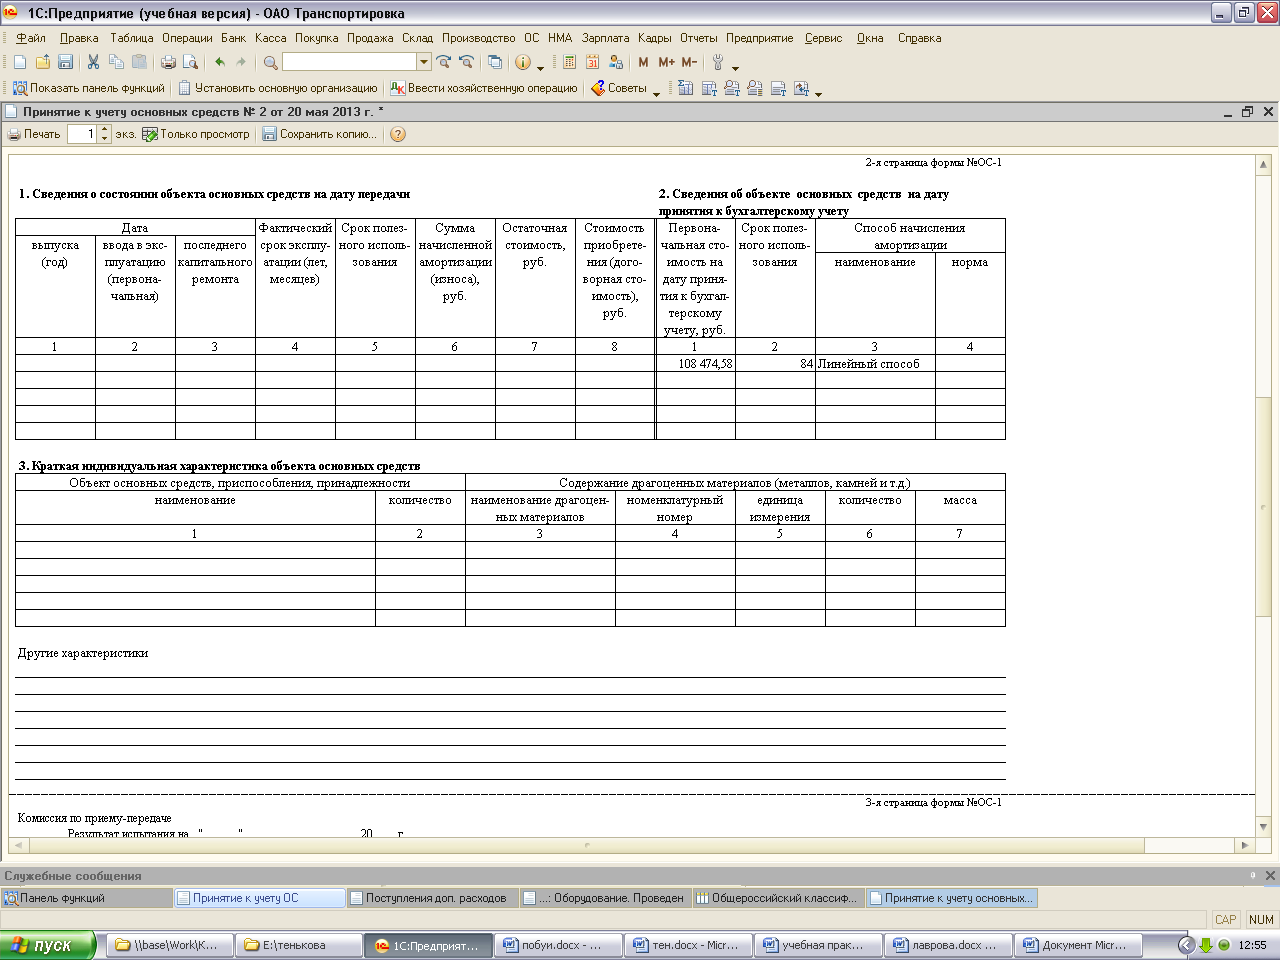Toggle Только просмотр view-only mode

coord(196,134)
